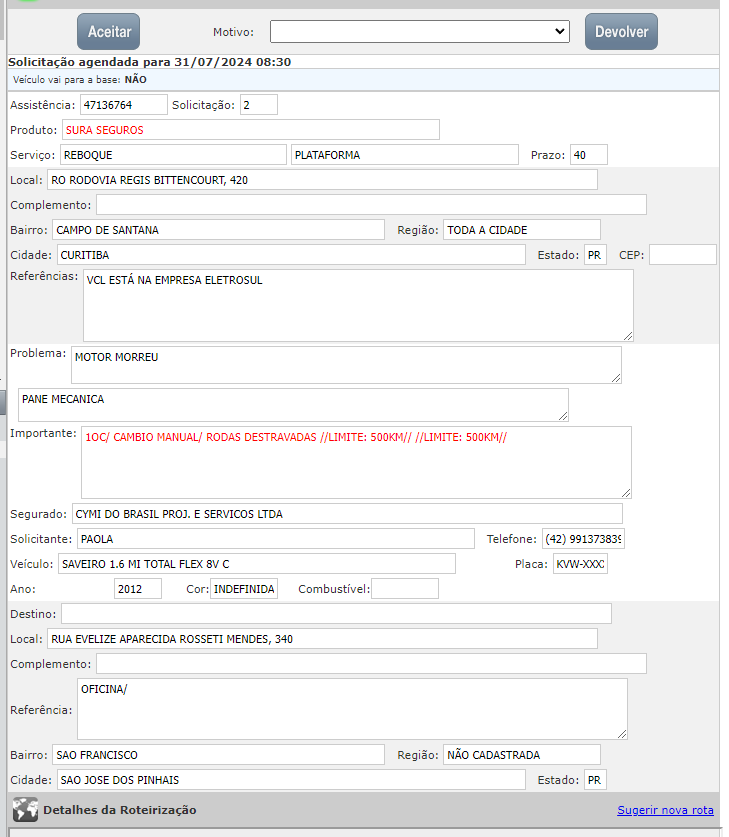The width and height of the screenshot is (729, 837).
Task: Focus the origin Local address field
Action: click(x=321, y=180)
